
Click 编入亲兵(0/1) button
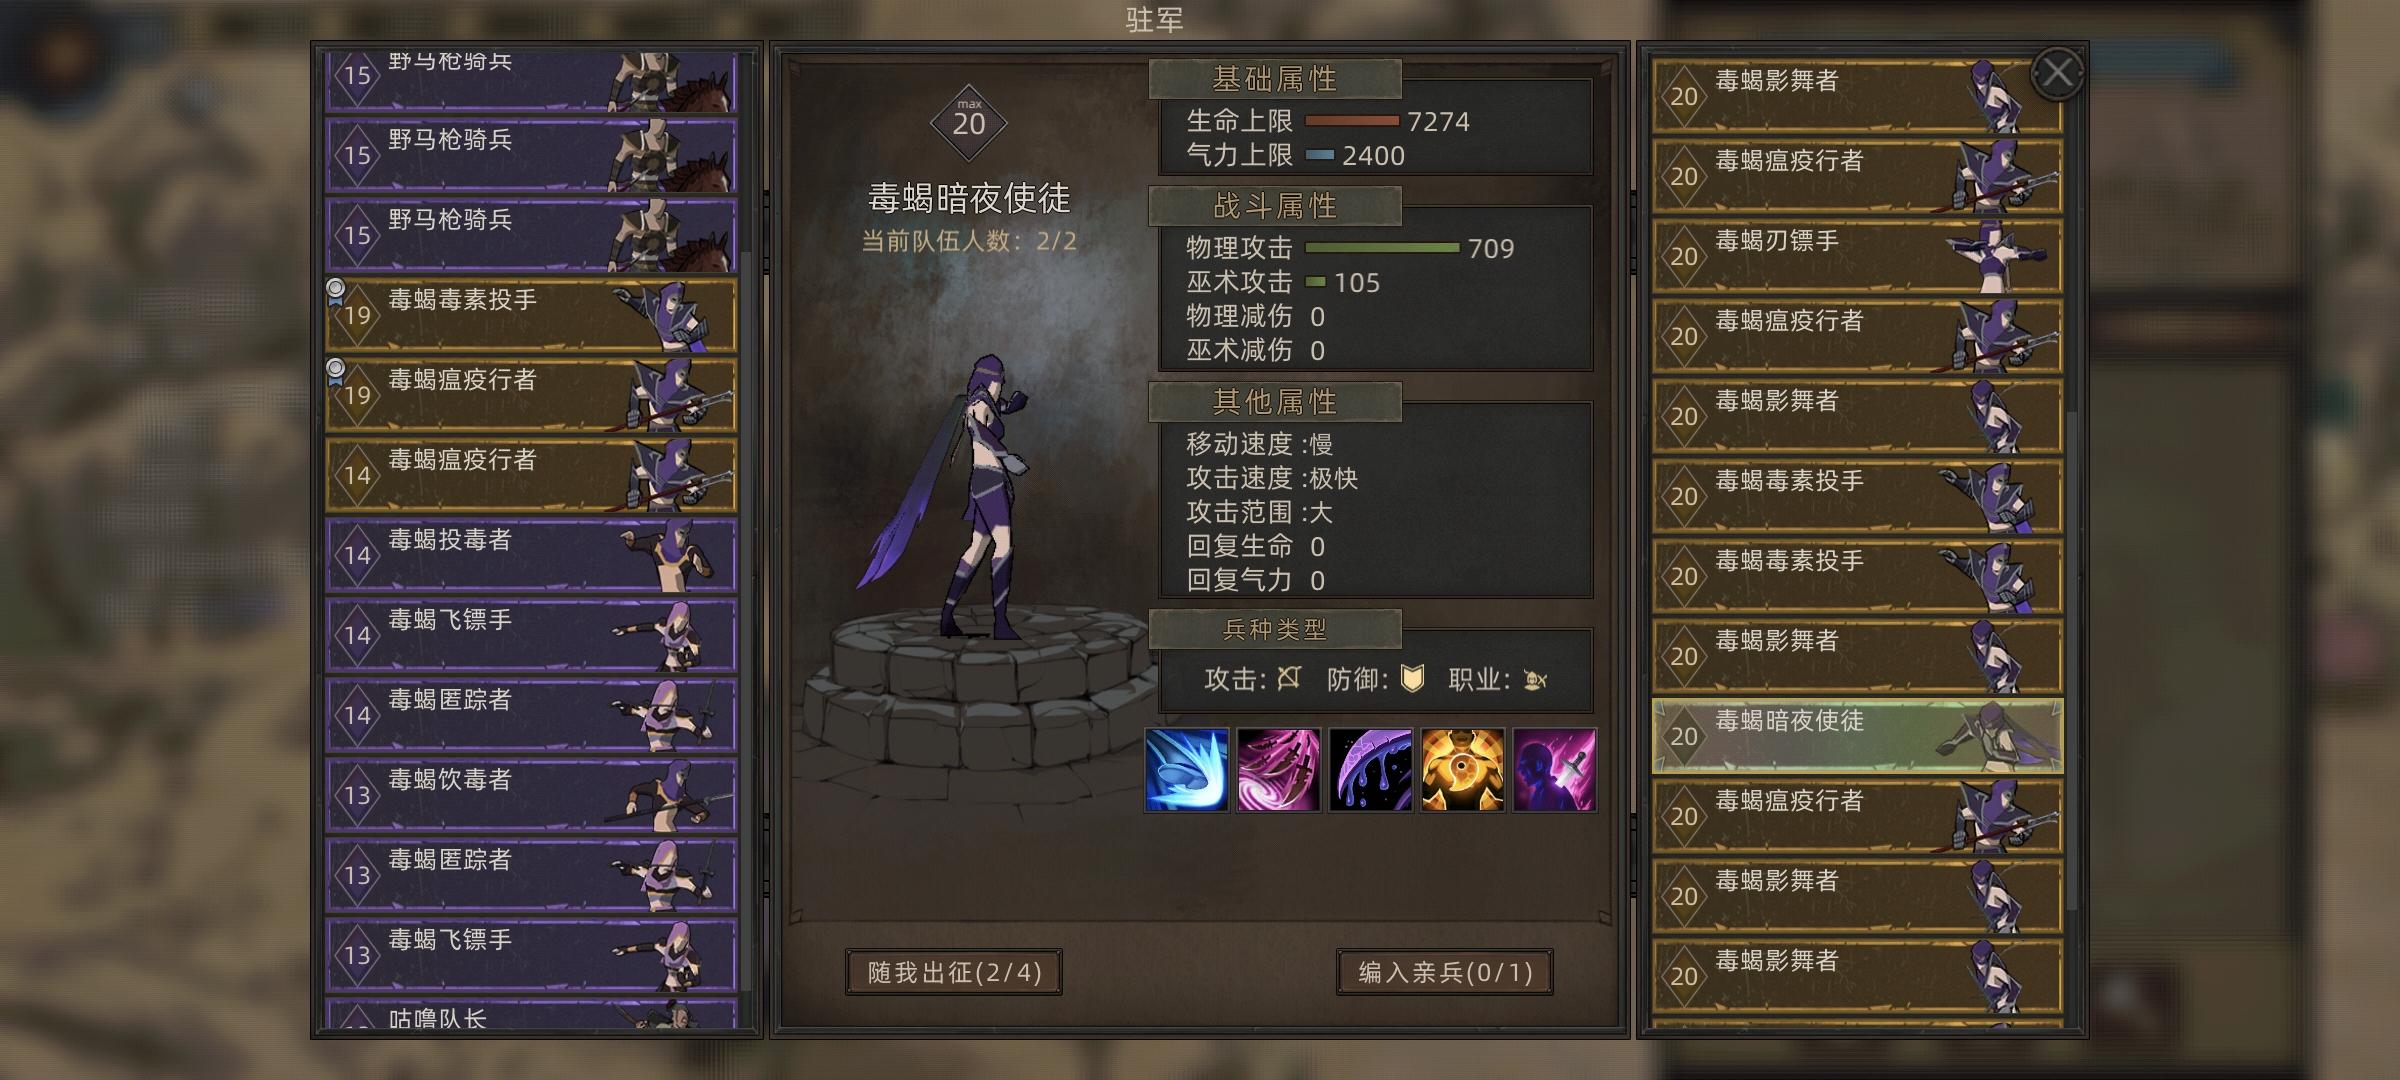coord(1445,972)
